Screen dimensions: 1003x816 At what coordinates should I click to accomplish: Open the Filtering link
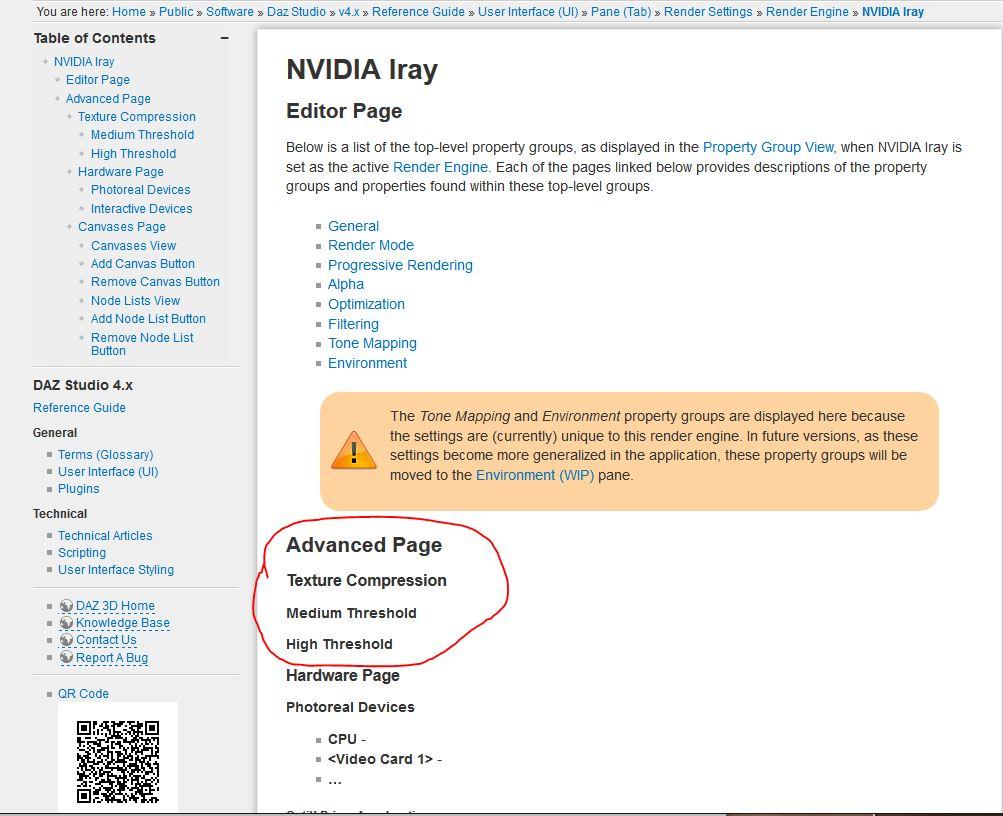click(x=353, y=324)
